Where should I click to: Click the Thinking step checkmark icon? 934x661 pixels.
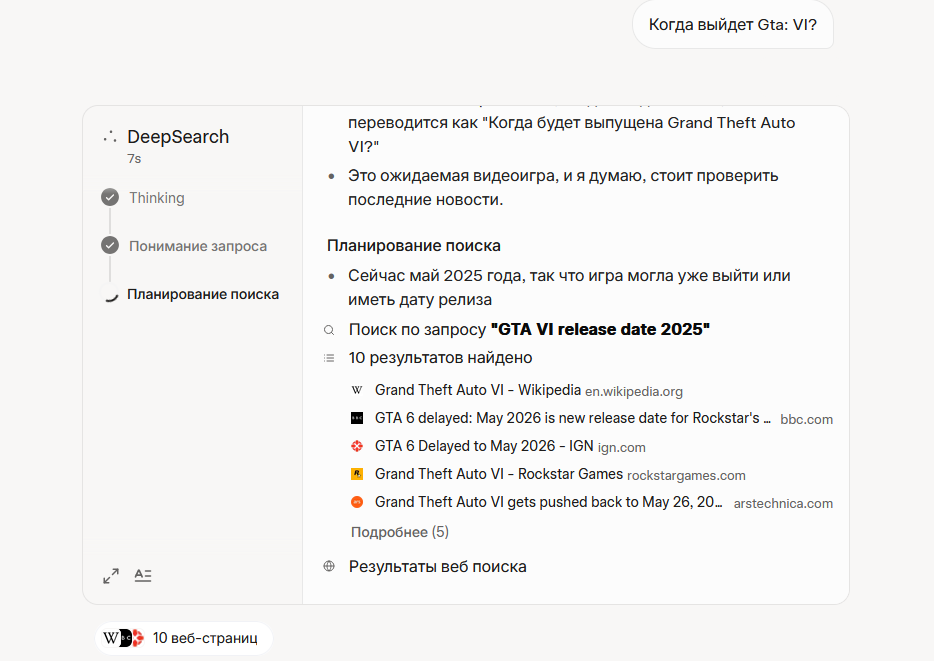pyautogui.click(x=110, y=197)
